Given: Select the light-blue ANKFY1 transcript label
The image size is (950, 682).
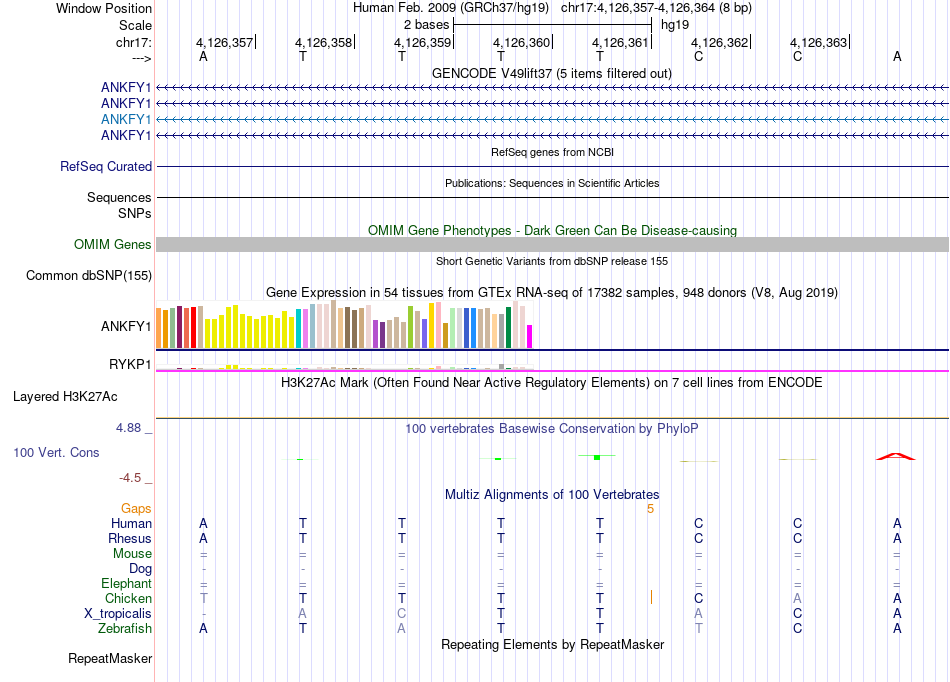Looking at the screenshot, I should point(126,119).
